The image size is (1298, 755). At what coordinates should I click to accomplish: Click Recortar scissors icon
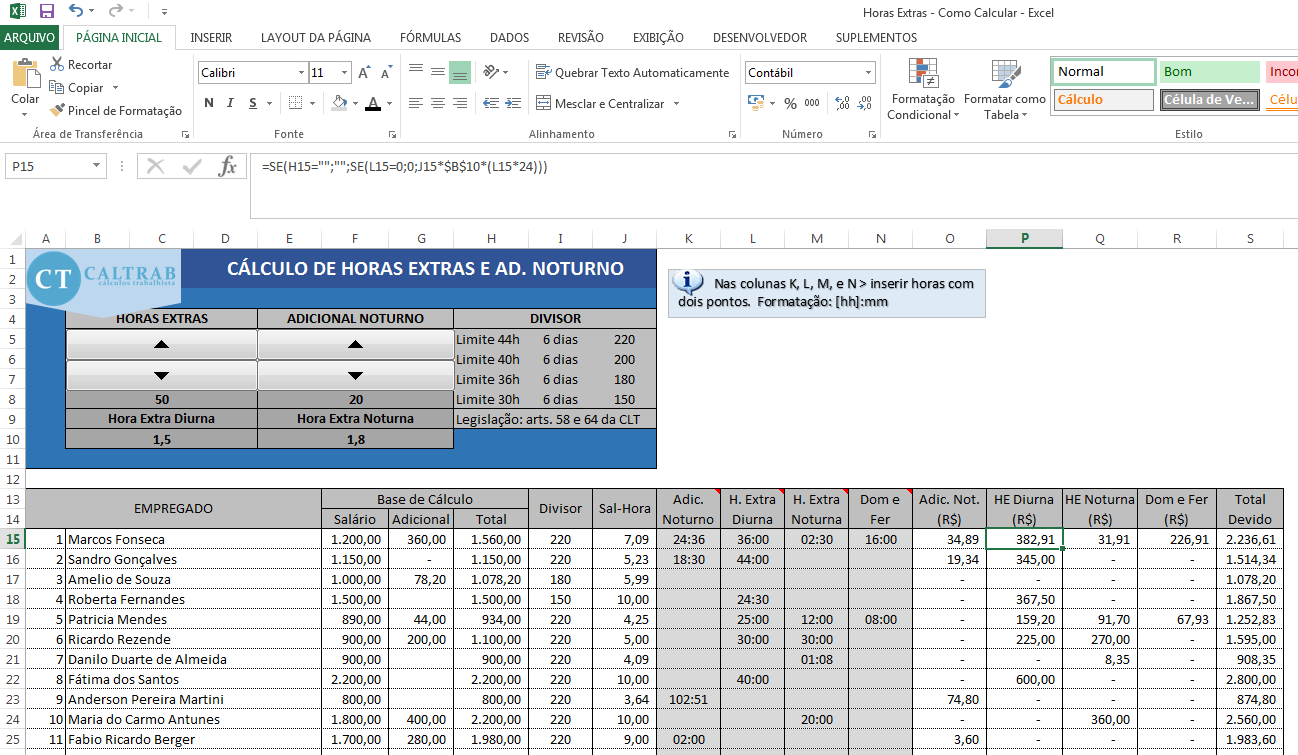click(57, 64)
